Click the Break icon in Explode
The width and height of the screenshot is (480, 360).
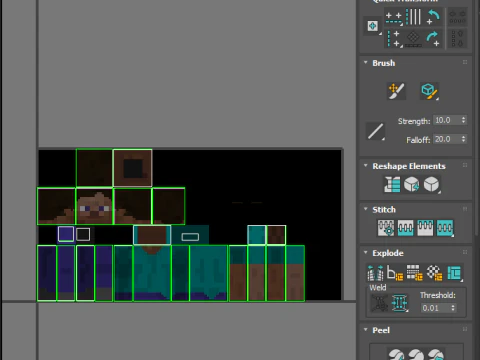point(375,273)
